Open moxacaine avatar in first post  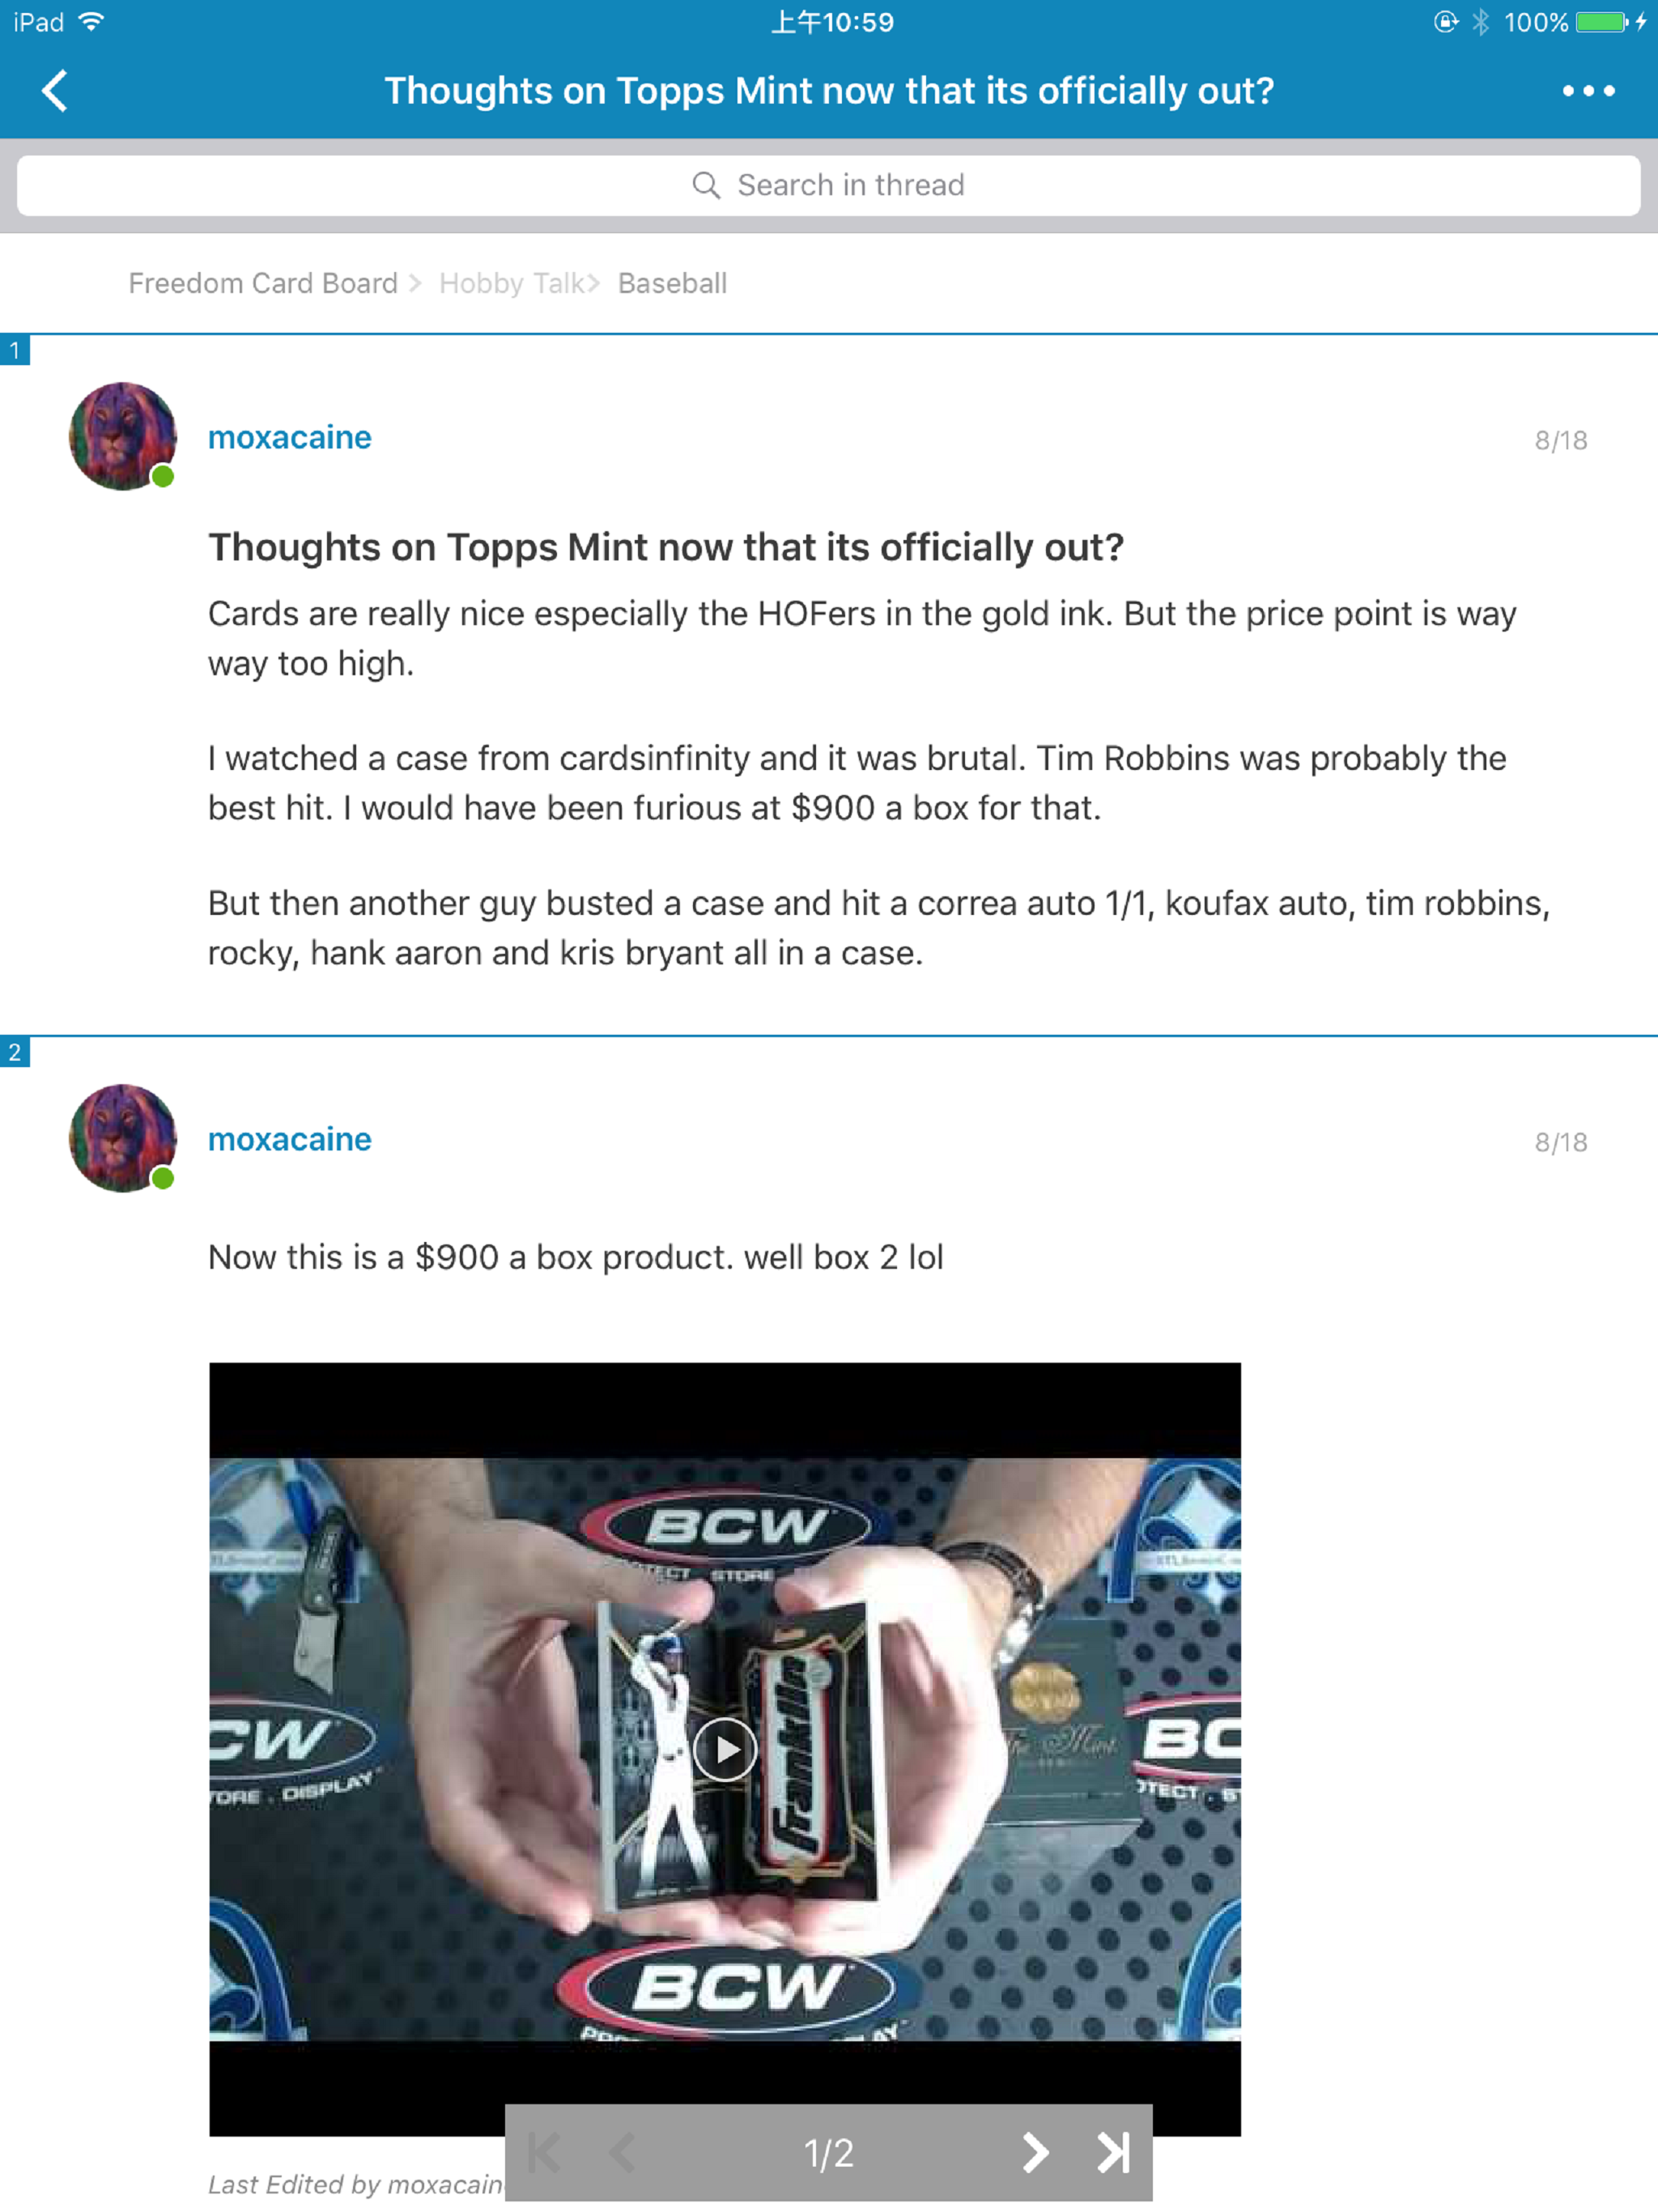122,436
